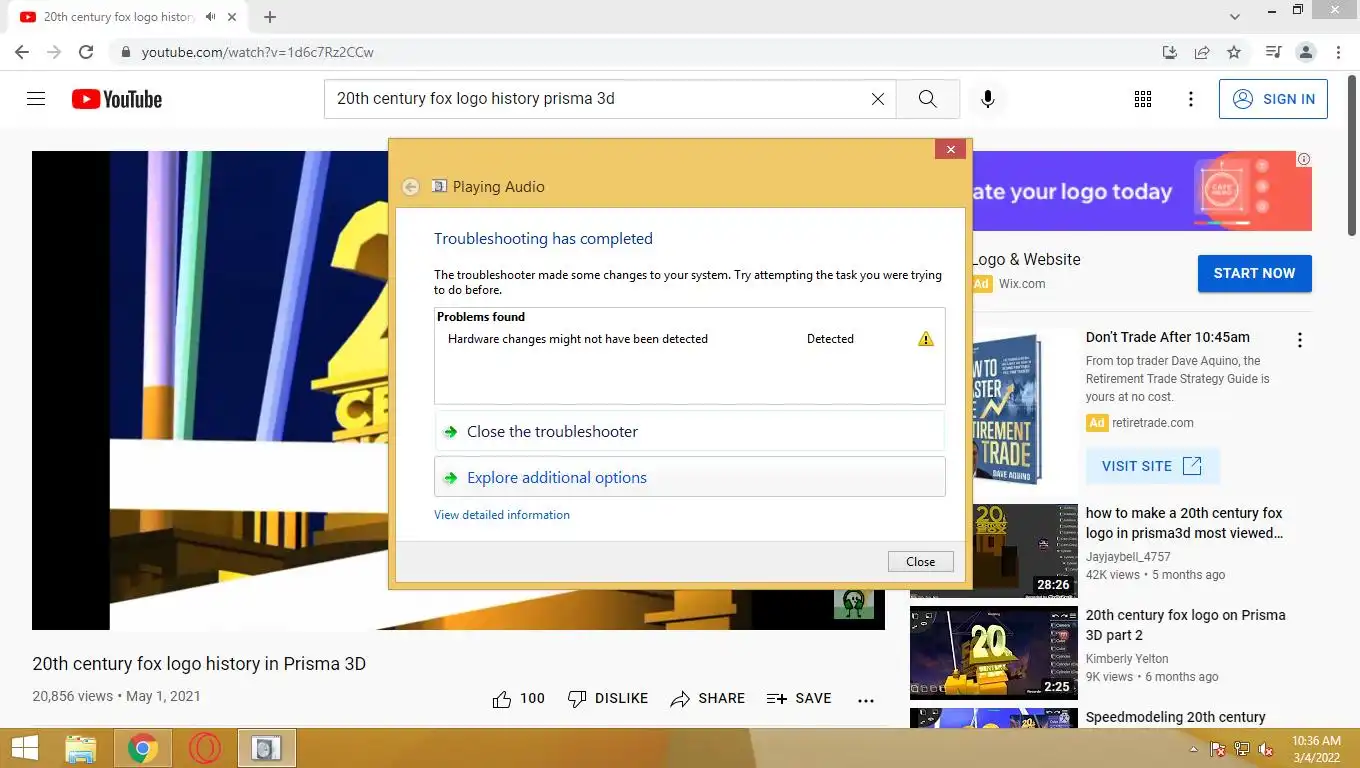This screenshot has height=768, width=1360.
Task: Open the Chrome three-dot menu
Action: [x=1338, y=52]
